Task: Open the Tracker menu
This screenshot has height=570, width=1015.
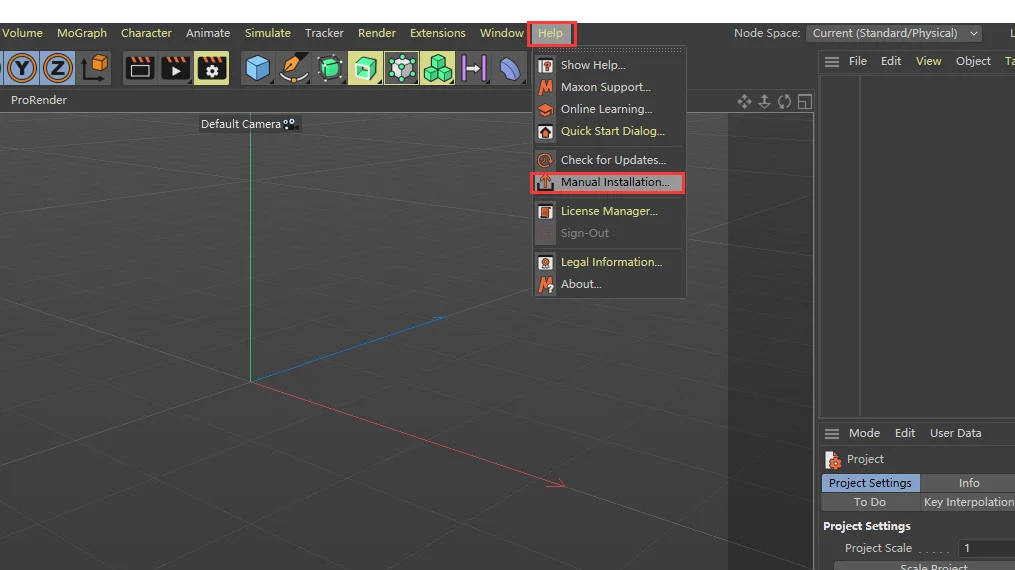Action: point(324,33)
